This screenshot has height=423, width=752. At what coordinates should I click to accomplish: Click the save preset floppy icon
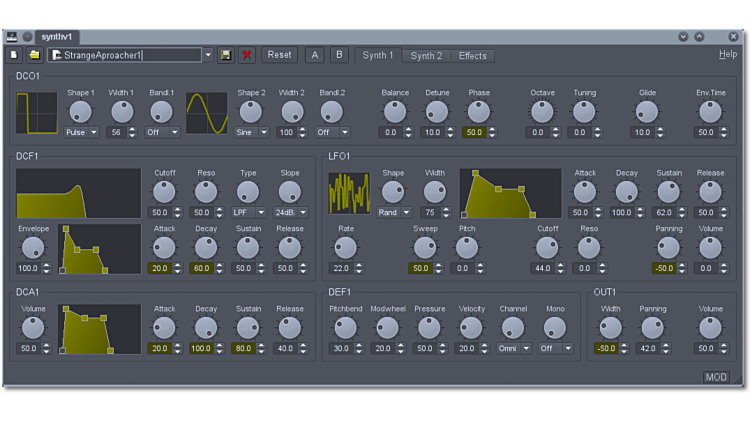pyautogui.click(x=226, y=55)
